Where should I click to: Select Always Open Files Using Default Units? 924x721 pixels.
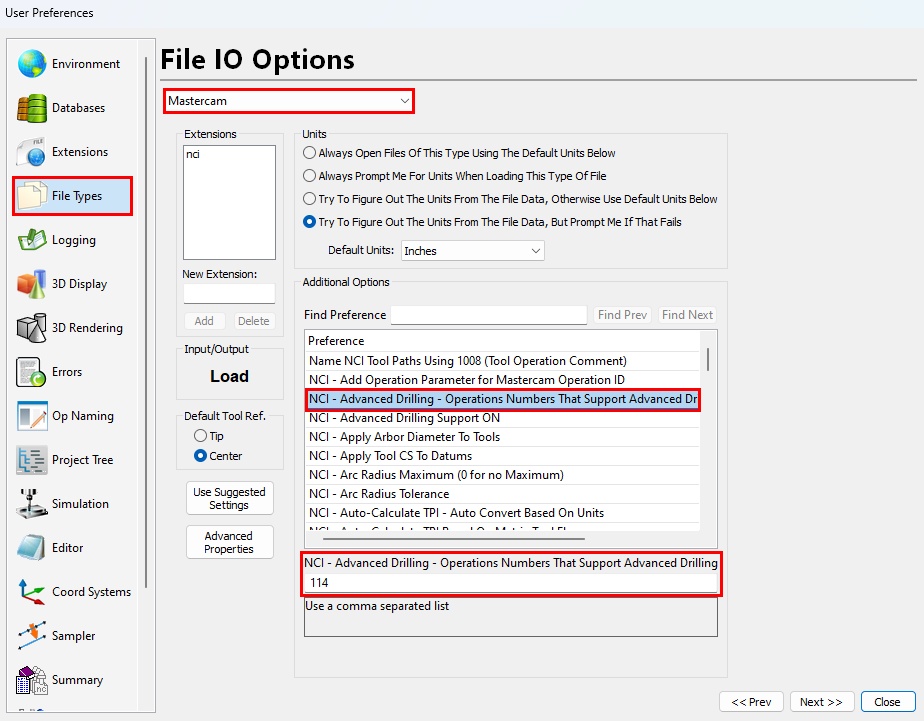[309, 153]
